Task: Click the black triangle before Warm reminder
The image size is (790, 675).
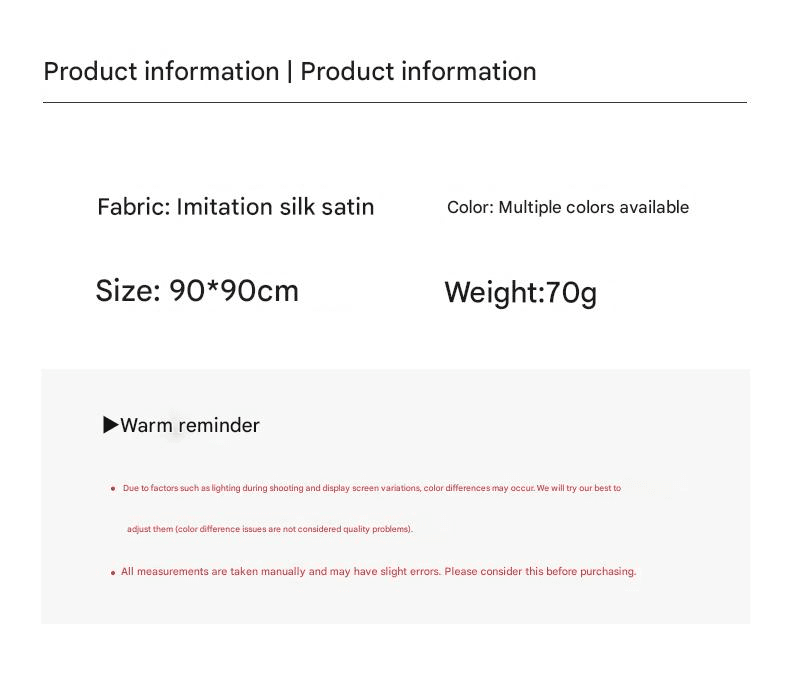Action: coord(110,425)
